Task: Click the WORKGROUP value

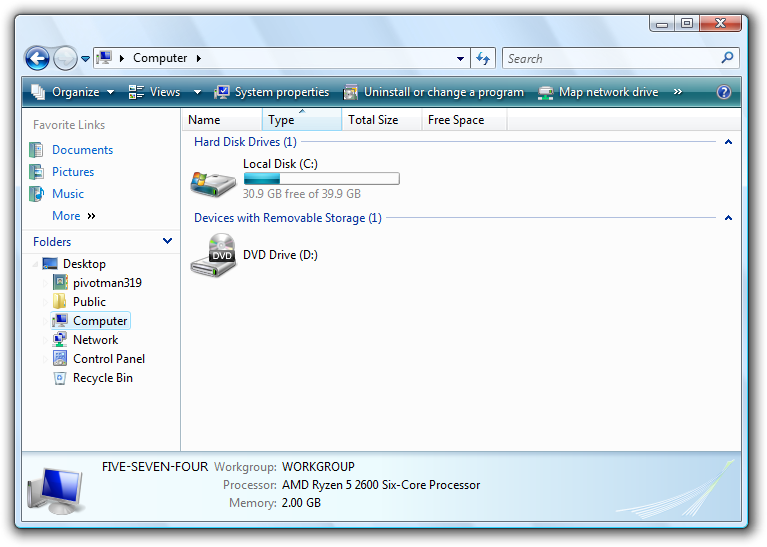Action: pos(318,467)
